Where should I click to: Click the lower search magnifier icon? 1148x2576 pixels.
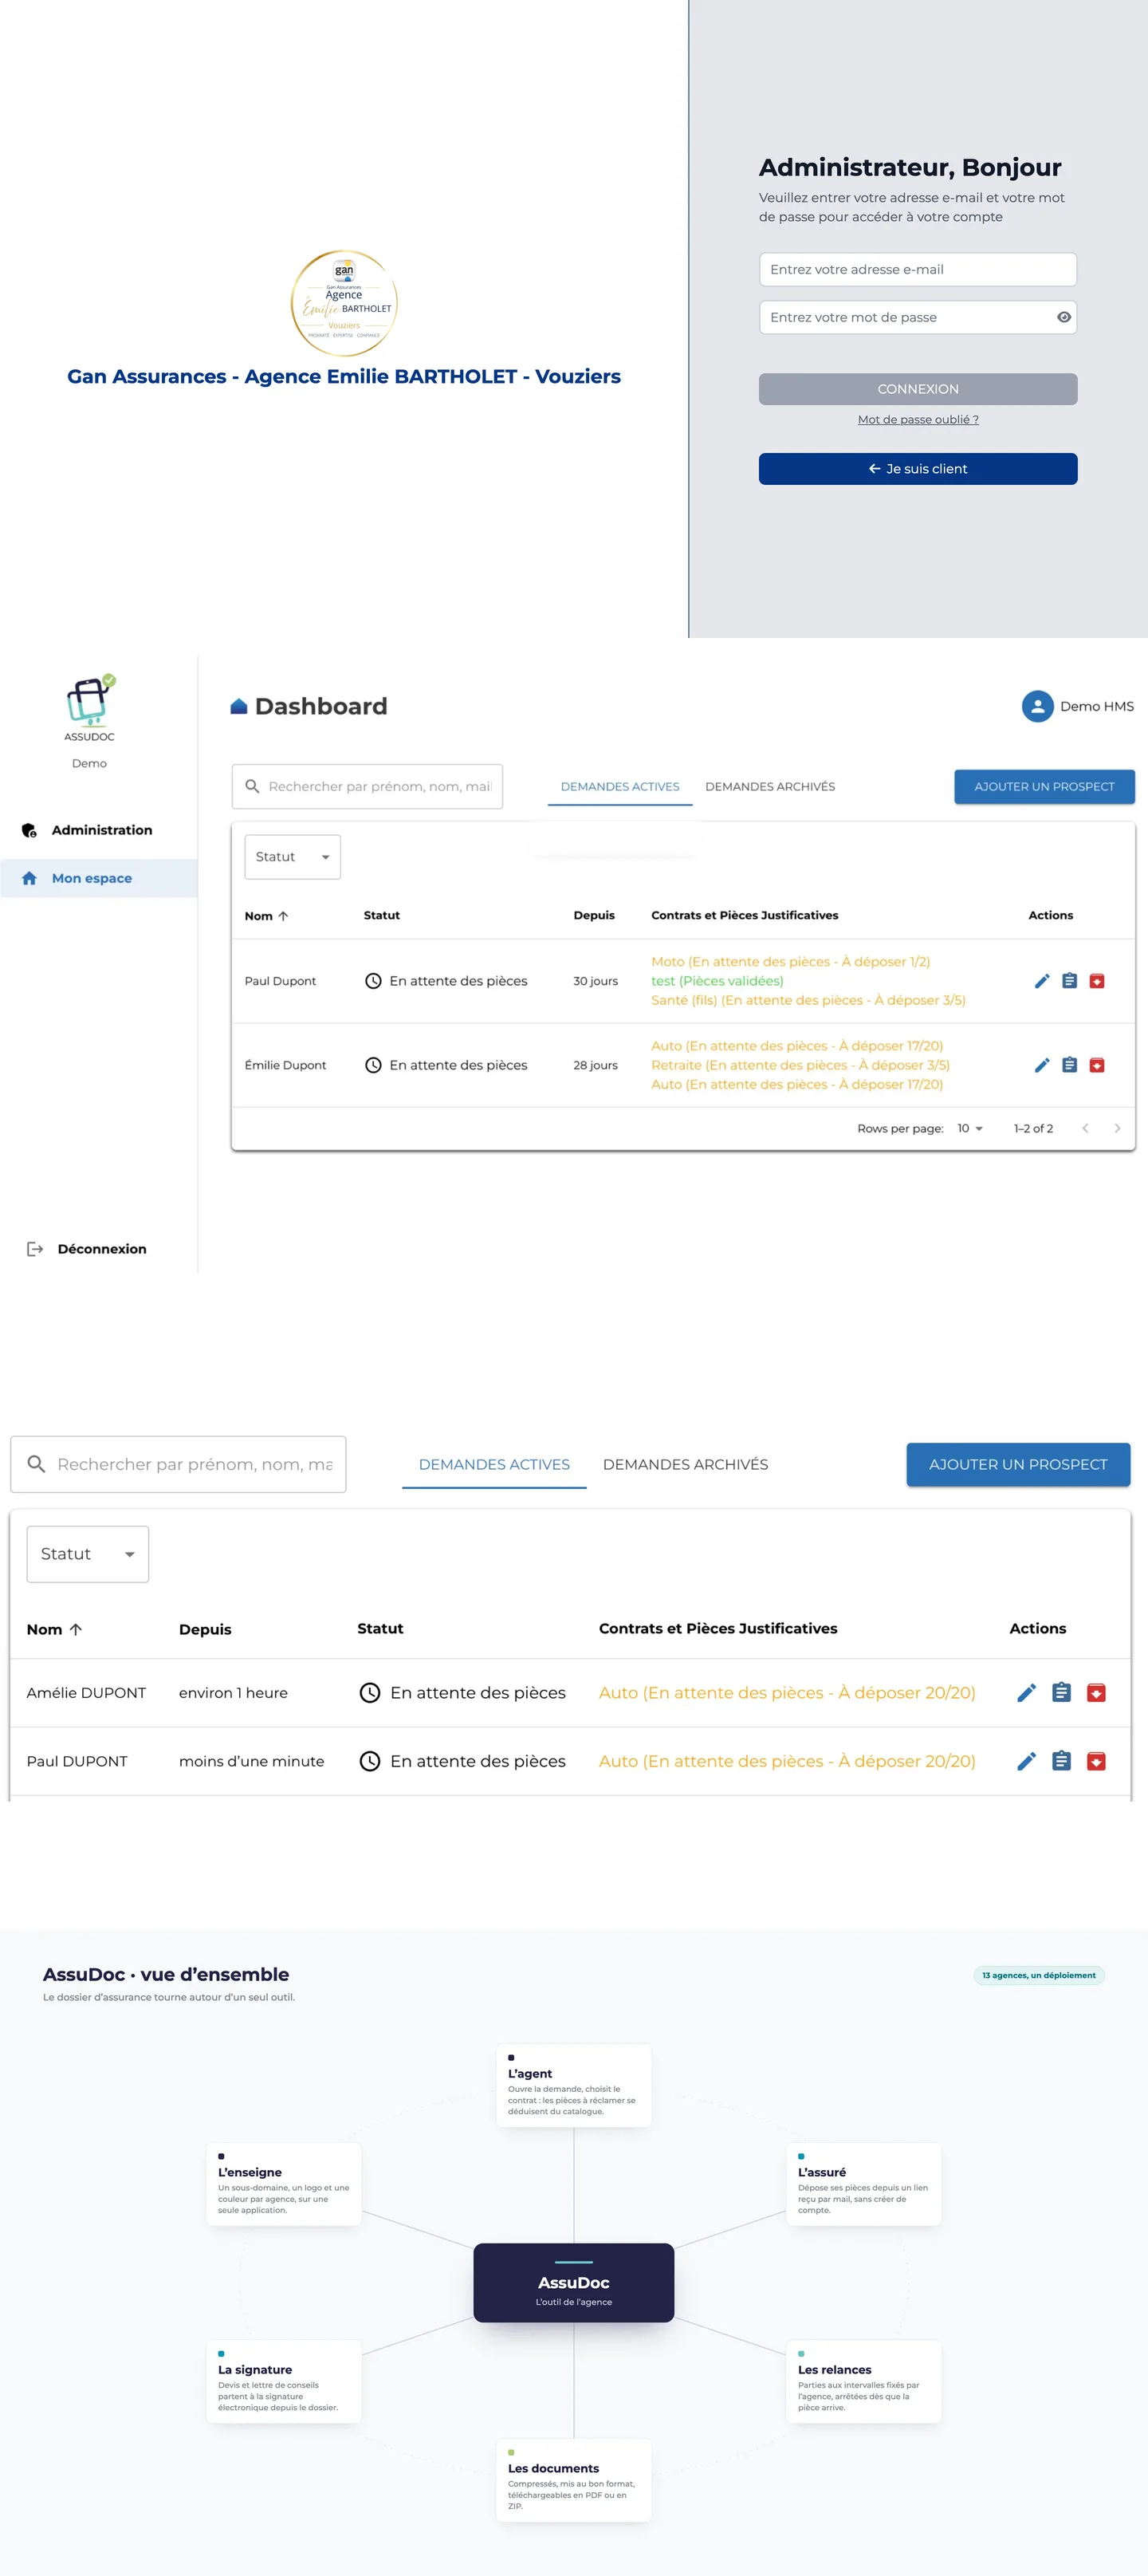tap(36, 1464)
